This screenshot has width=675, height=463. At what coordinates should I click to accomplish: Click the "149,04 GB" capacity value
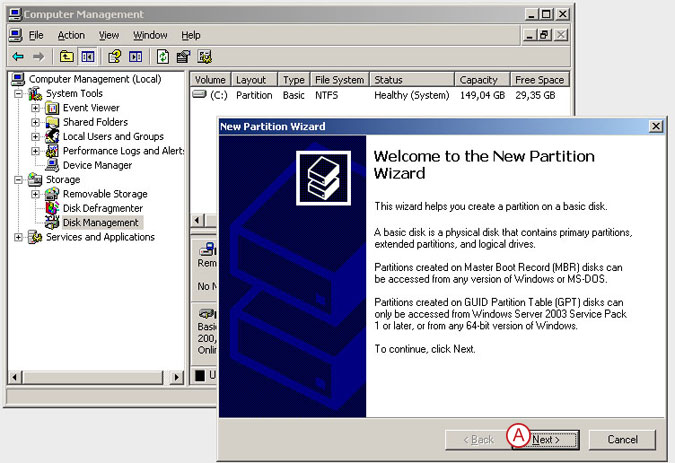pyautogui.click(x=482, y=95)
